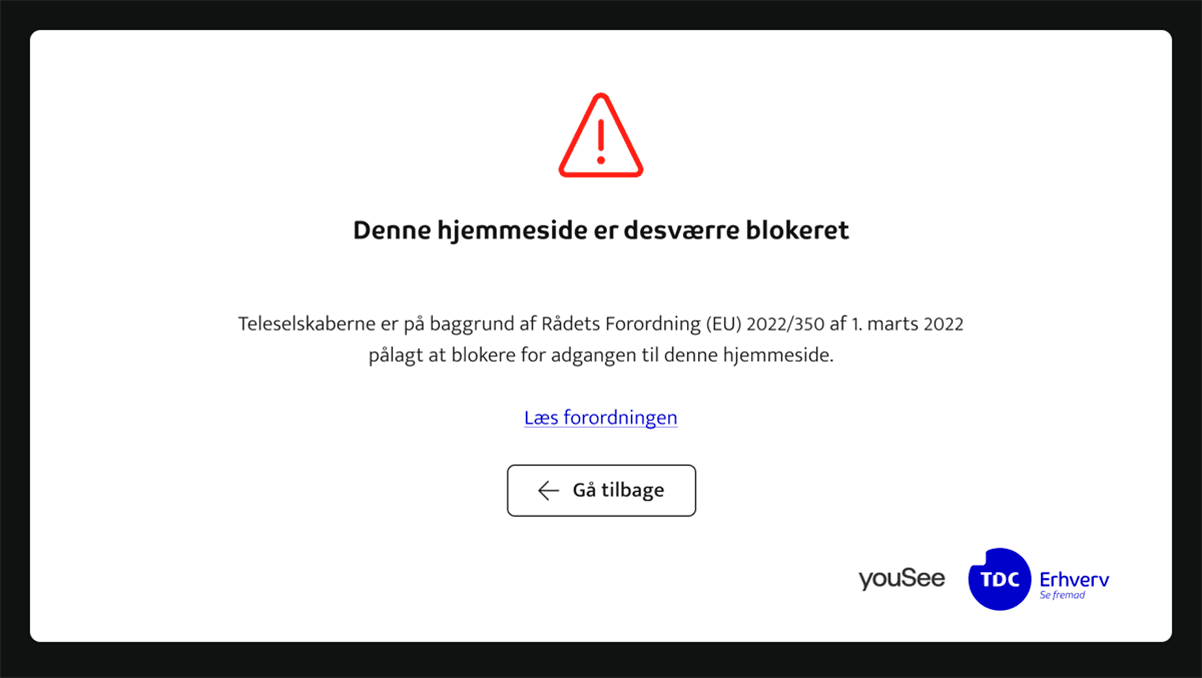Click the youSee wordmark logo

901,578
